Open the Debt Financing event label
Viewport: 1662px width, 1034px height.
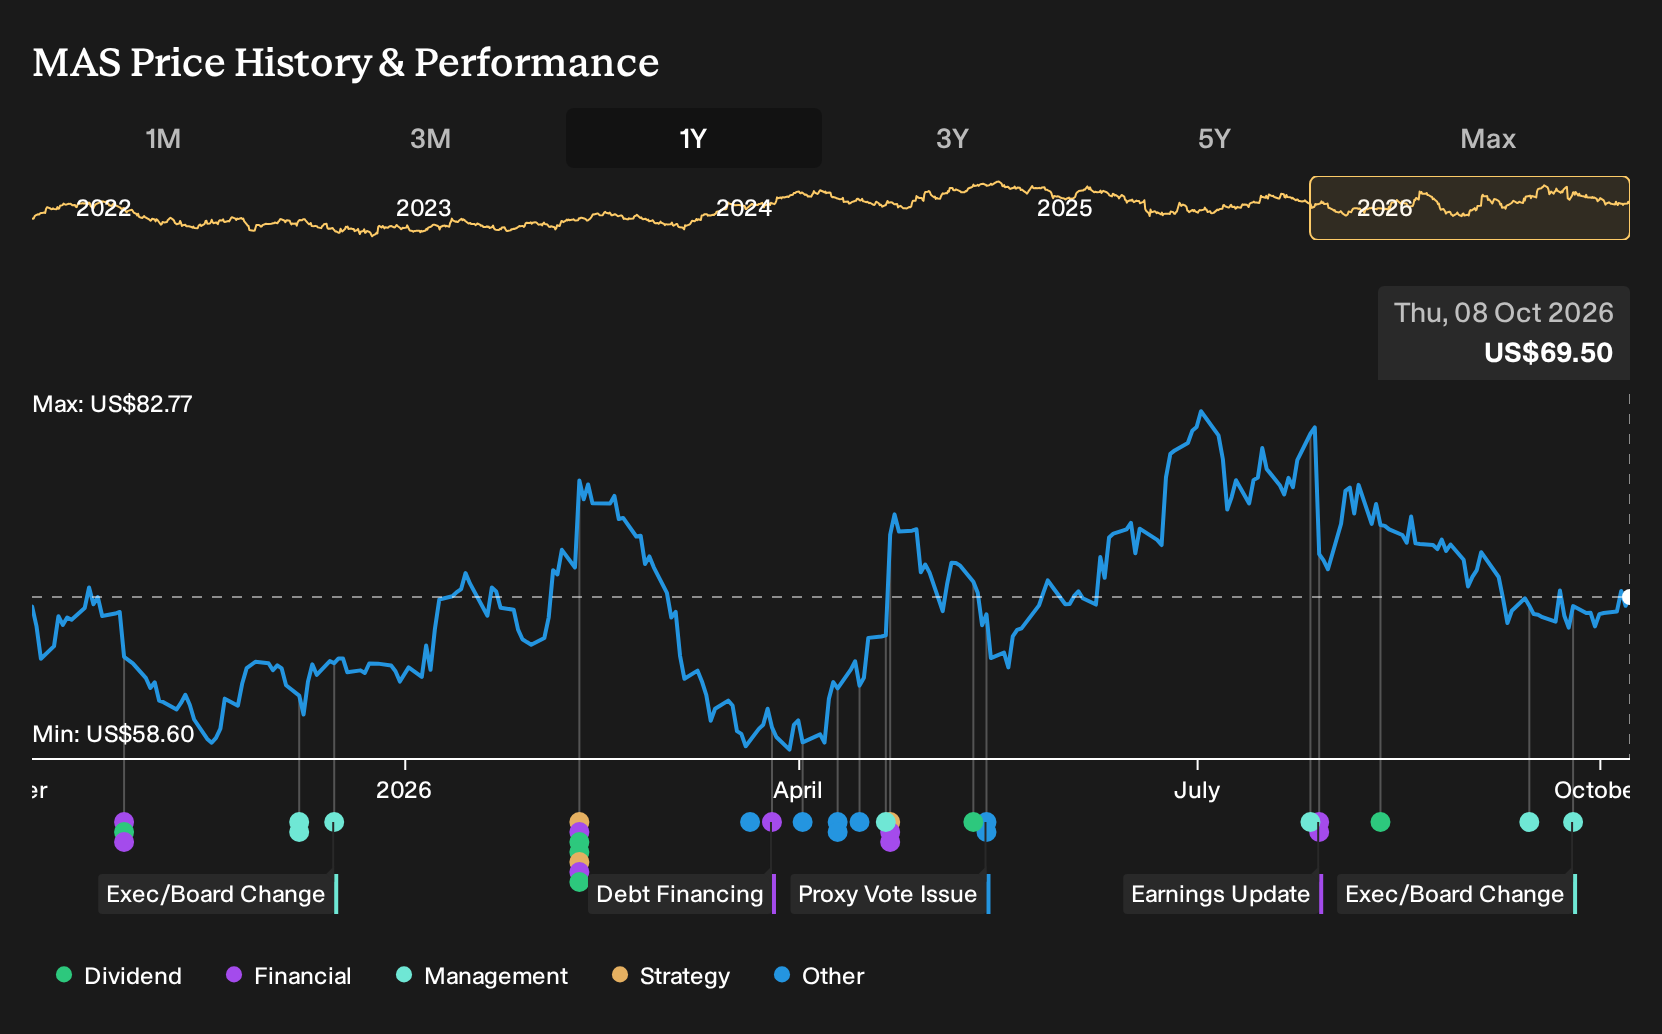(x=682, y=894)
